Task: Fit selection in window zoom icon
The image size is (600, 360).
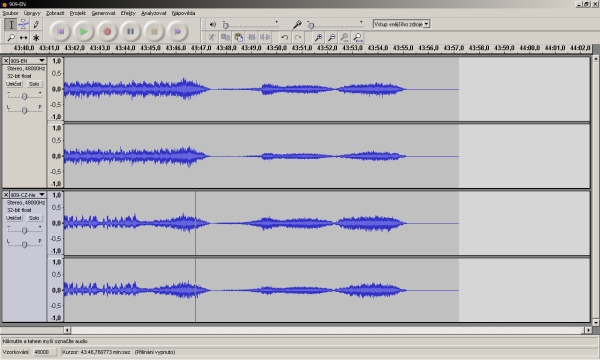Action: pos(344,37)
